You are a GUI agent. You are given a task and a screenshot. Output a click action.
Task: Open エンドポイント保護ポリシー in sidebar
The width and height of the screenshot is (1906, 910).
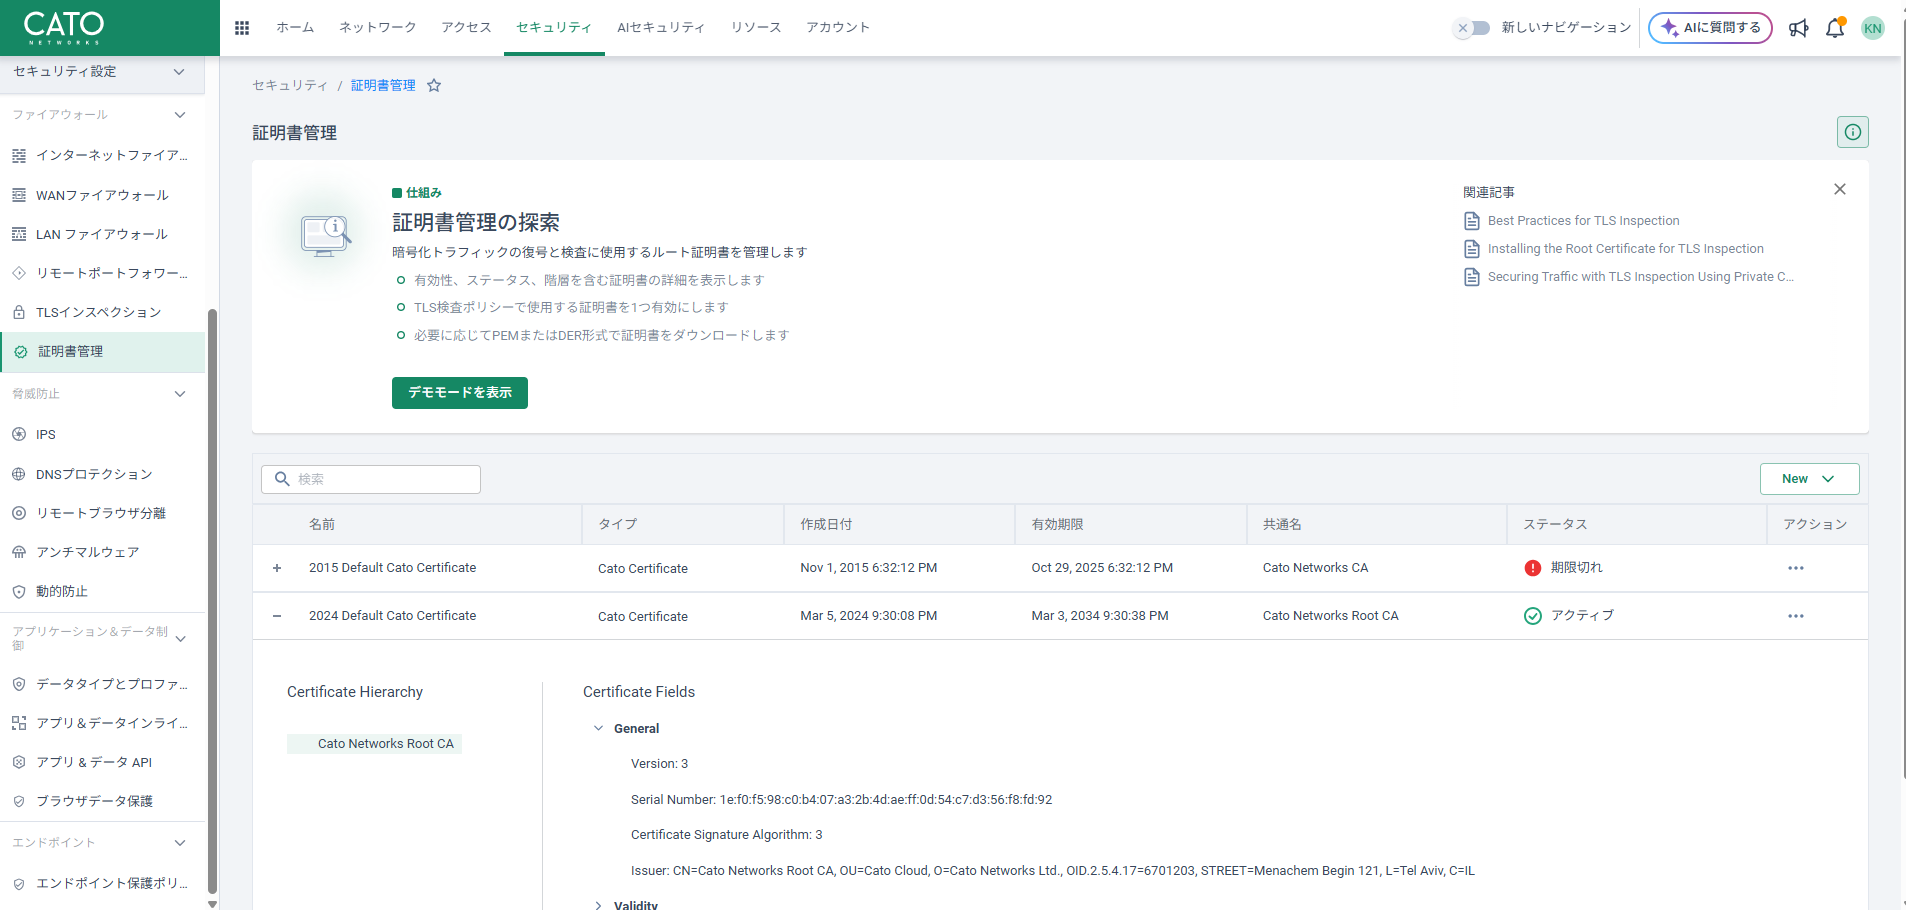102,883
